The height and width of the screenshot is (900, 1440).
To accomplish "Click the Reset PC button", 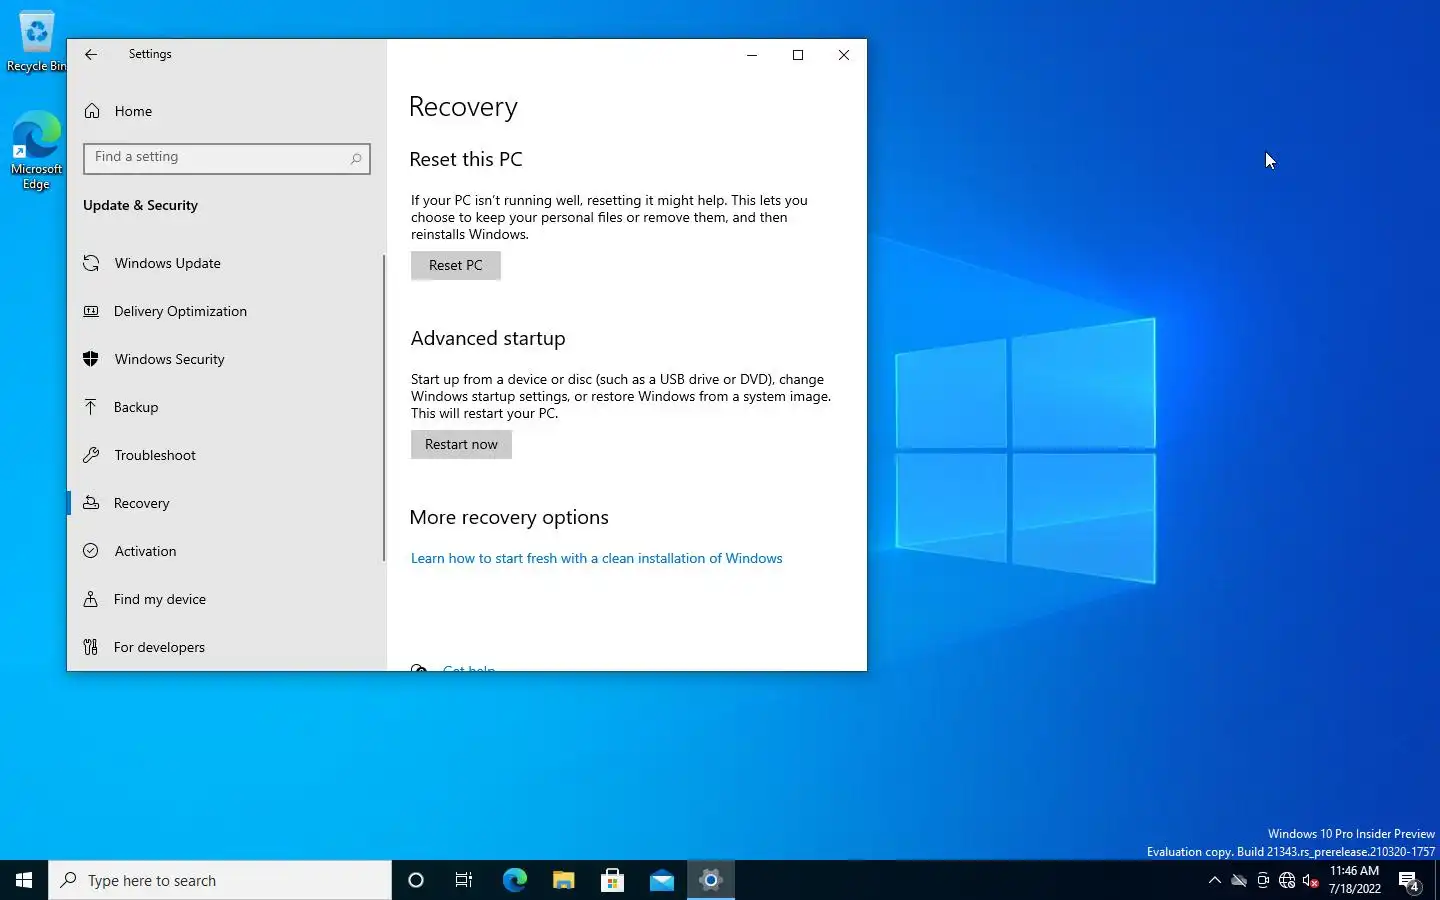I will (456, 265).
